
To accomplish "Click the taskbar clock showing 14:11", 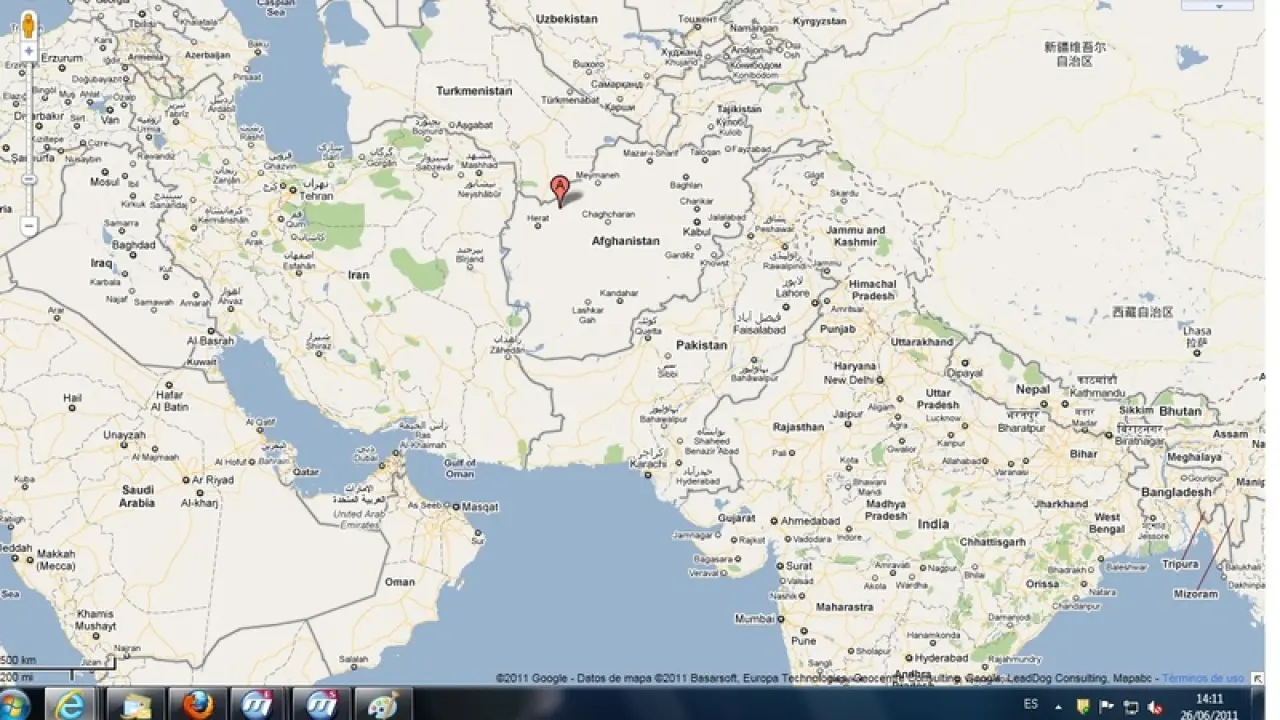I will pyautogui.click(x=1210, y=705).
